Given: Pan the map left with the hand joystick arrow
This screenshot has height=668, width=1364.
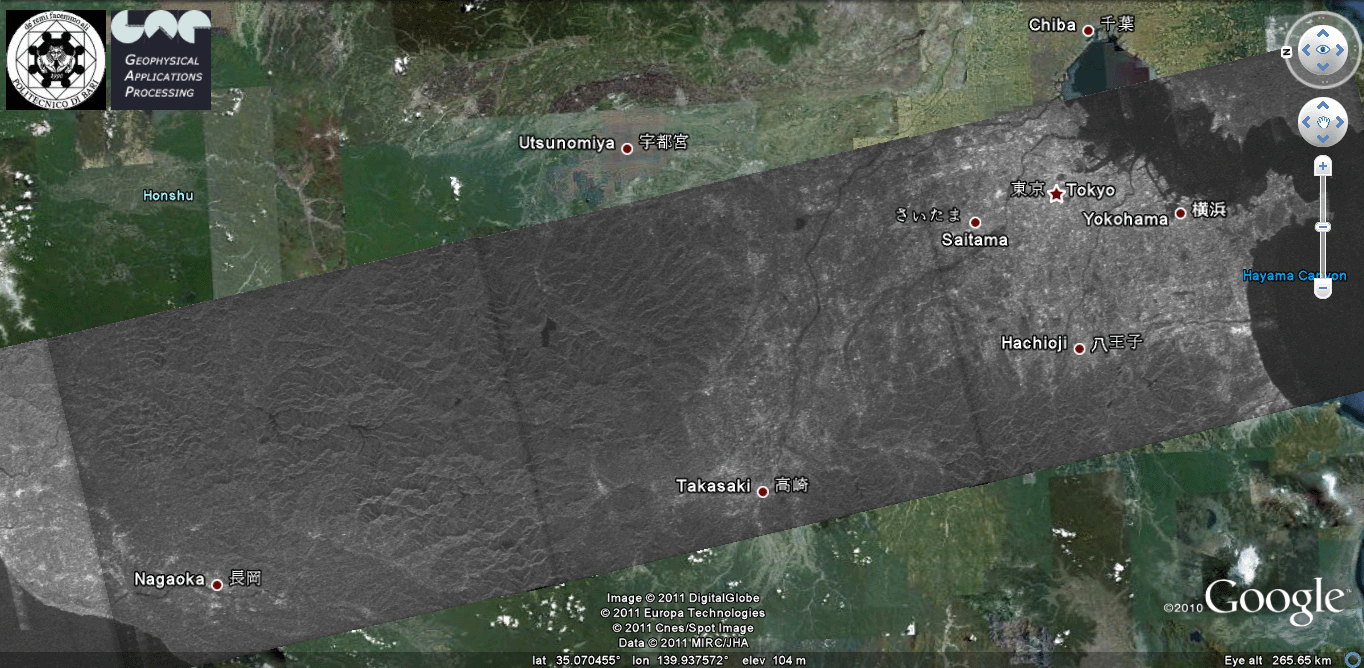Looking at the screenshot, I should click(x=1306, y=122).
